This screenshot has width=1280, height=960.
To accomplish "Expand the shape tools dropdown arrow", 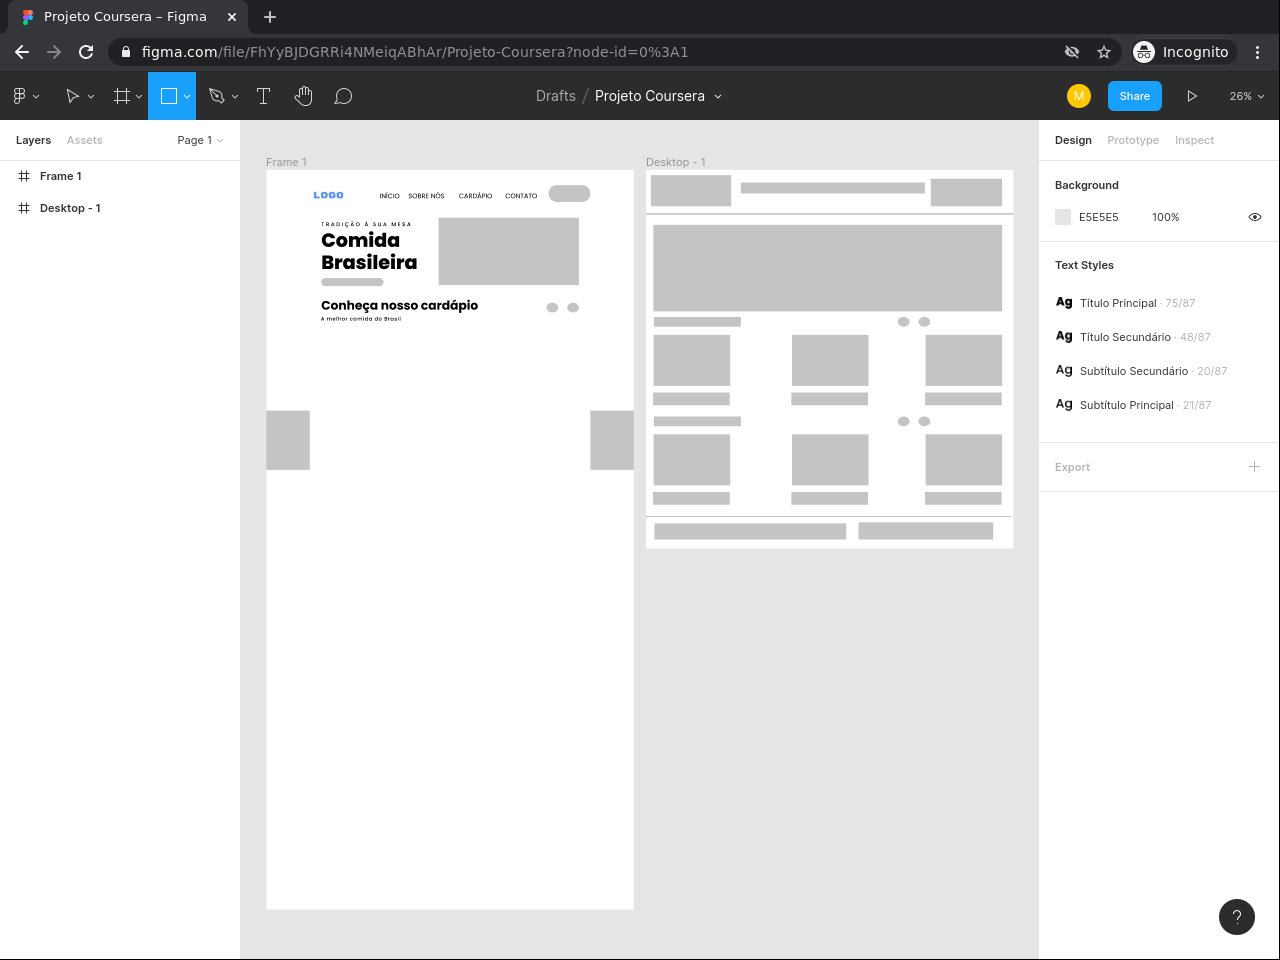I will tap(187, 97).
